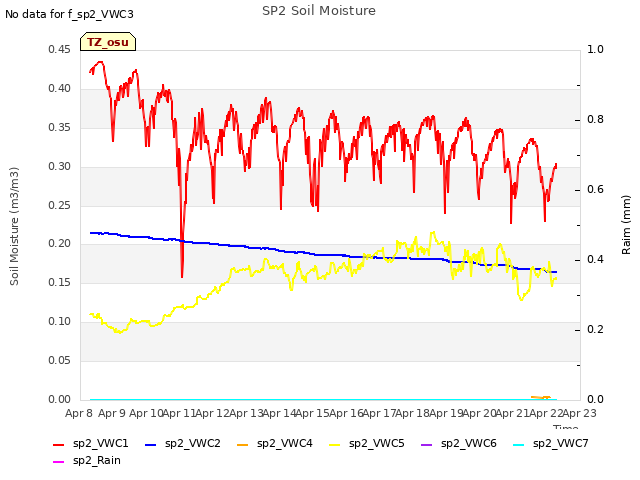Click the 0.25 left axis value
The image size is (640, 480).
click(x=59, y=205)
